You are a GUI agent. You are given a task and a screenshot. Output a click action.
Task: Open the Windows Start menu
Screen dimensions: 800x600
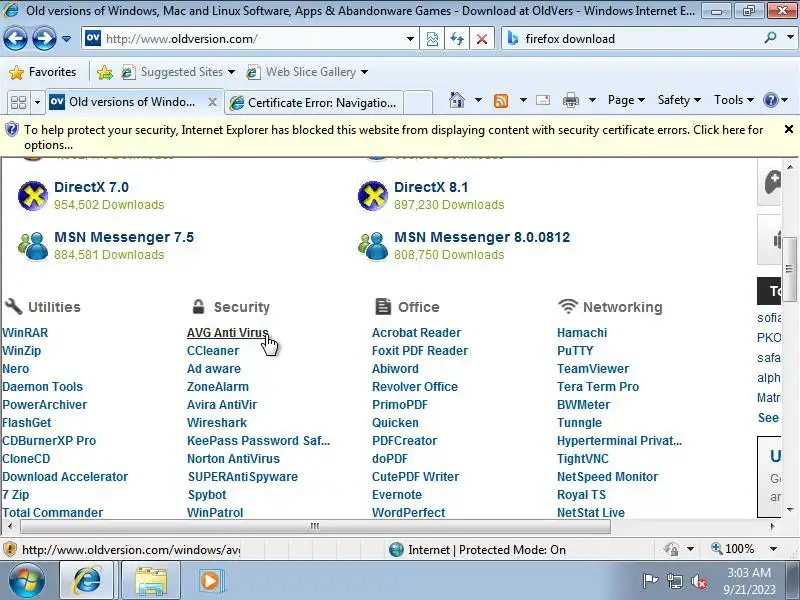point(26,581)
